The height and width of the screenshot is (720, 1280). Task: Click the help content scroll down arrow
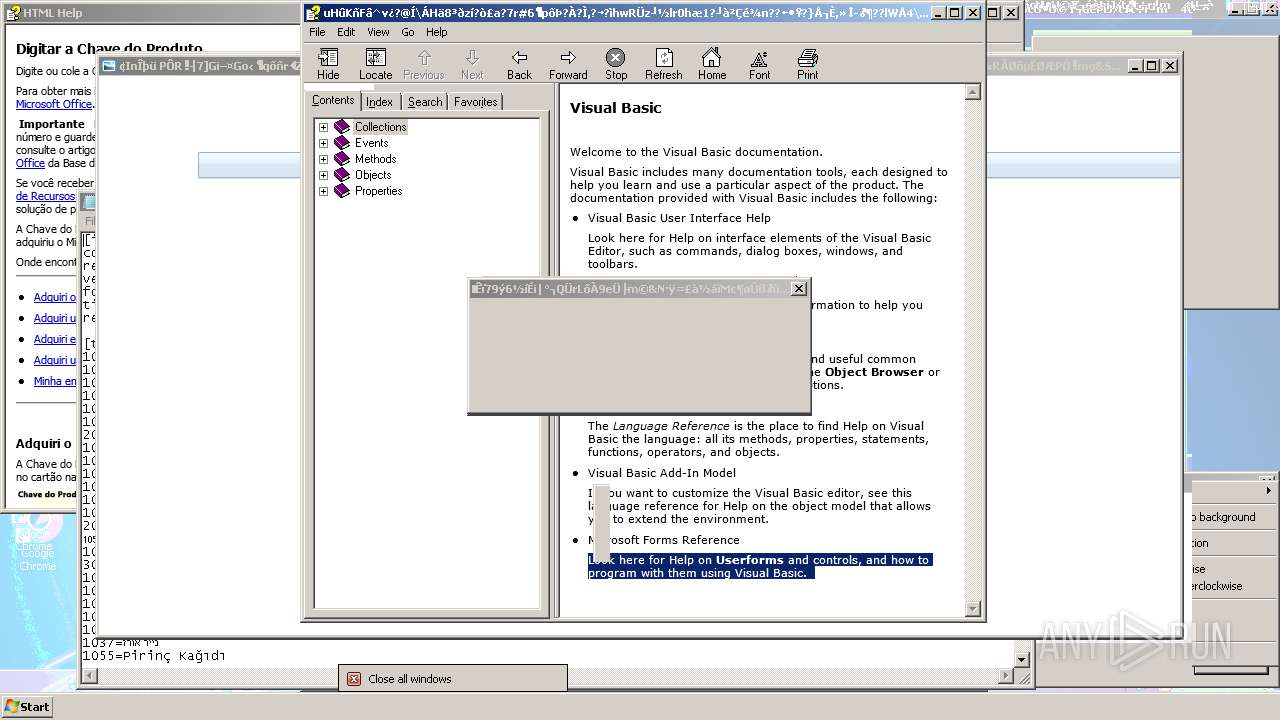[x=973, y=609]
